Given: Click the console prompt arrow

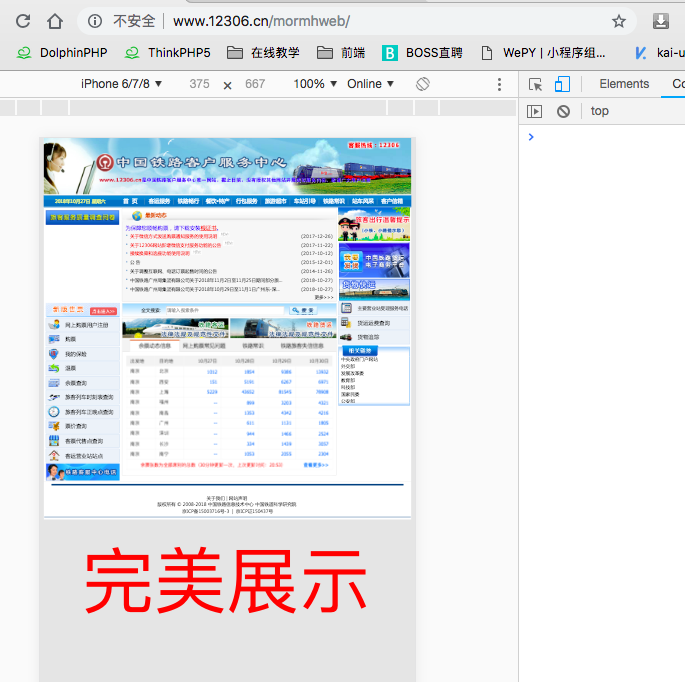Looking at the screenshot, I should (531, 137).
